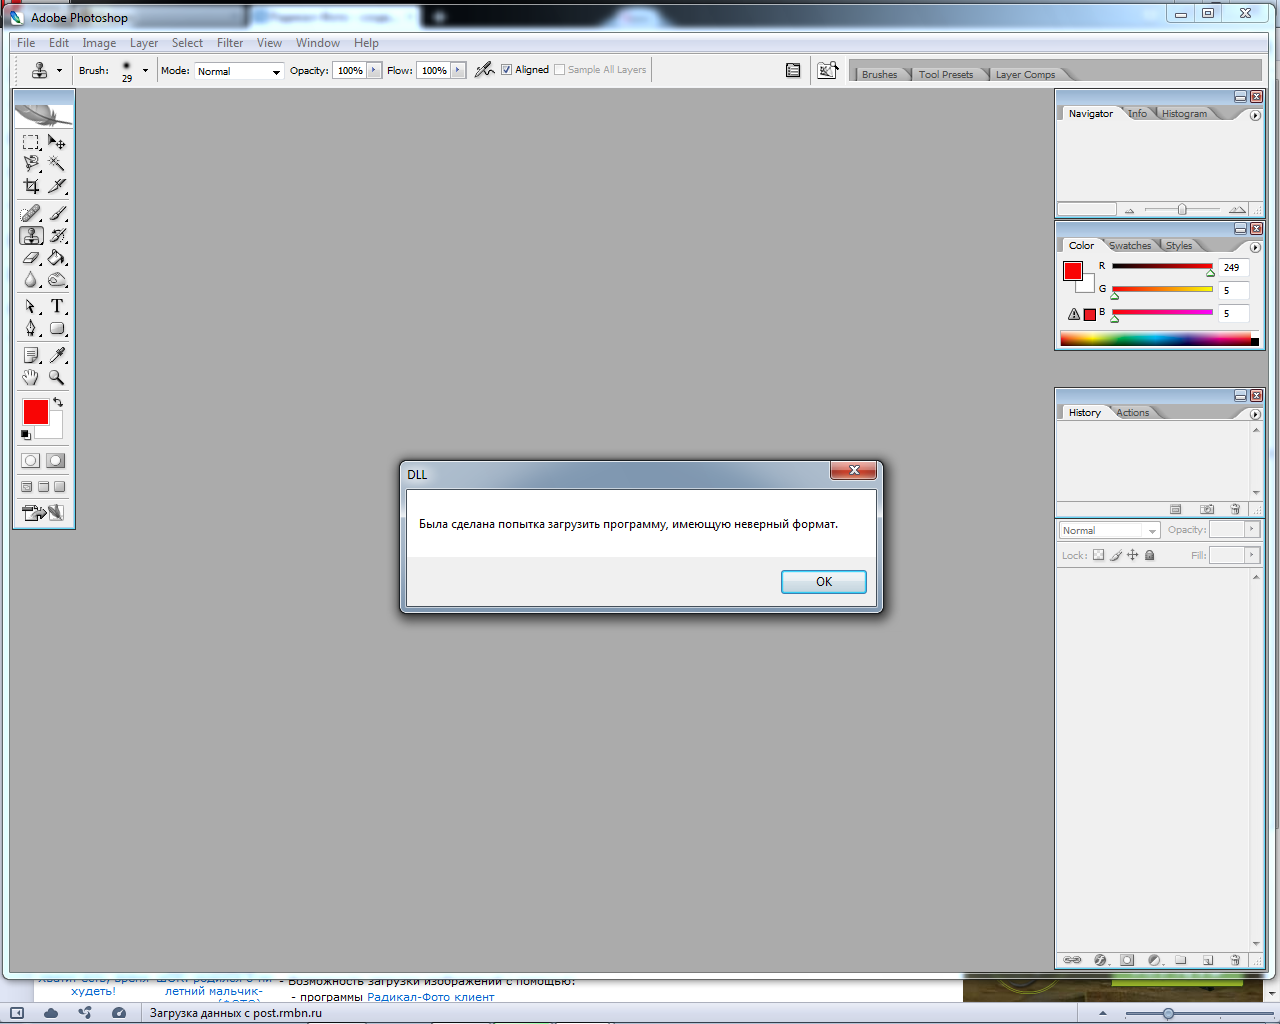The height and width of the screenshot is (1024, 1280).
Task: Toggle Lock transparent pixels in Layers
Action: tap(1098, 555)
